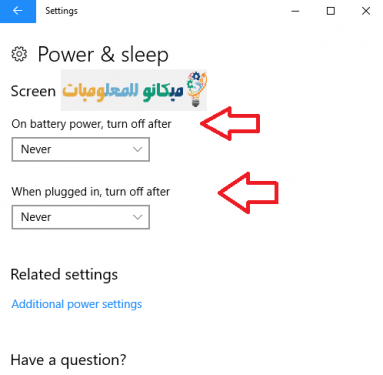
Task: Go back using the blue arrow button
Action: [x=18, y=11]
